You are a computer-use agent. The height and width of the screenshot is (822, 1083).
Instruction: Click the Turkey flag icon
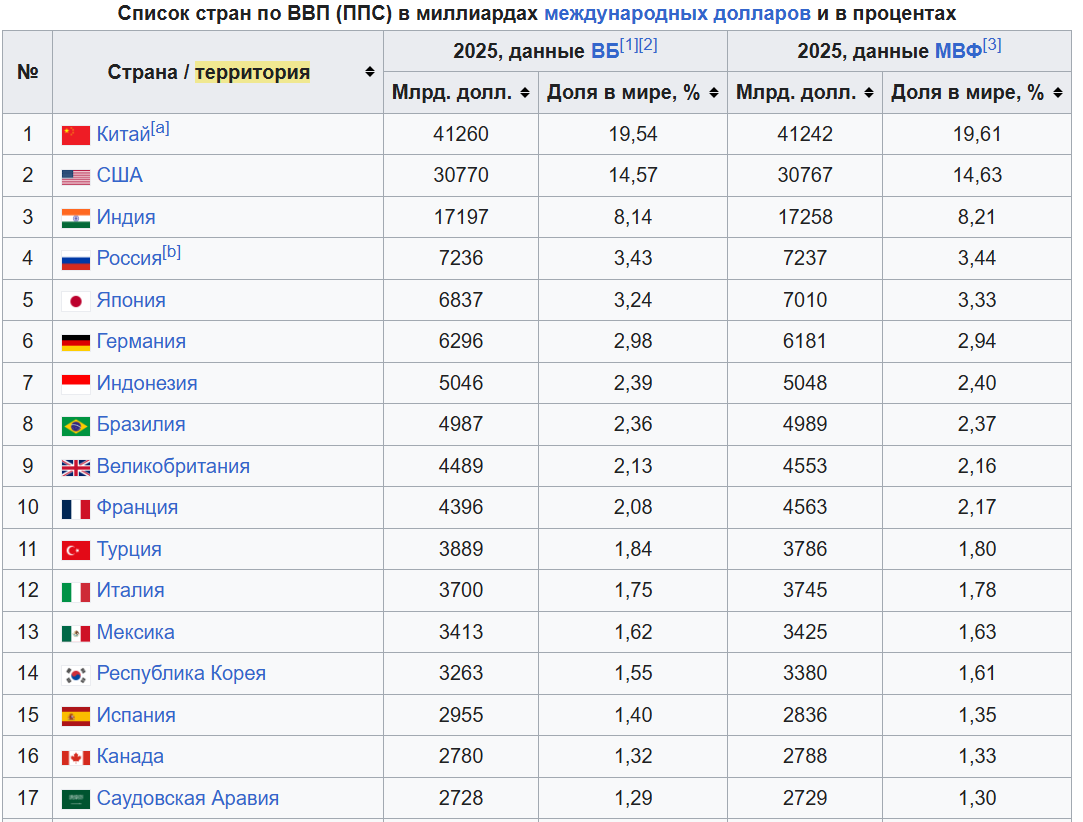pyautogui.click(x=76, y=551)
